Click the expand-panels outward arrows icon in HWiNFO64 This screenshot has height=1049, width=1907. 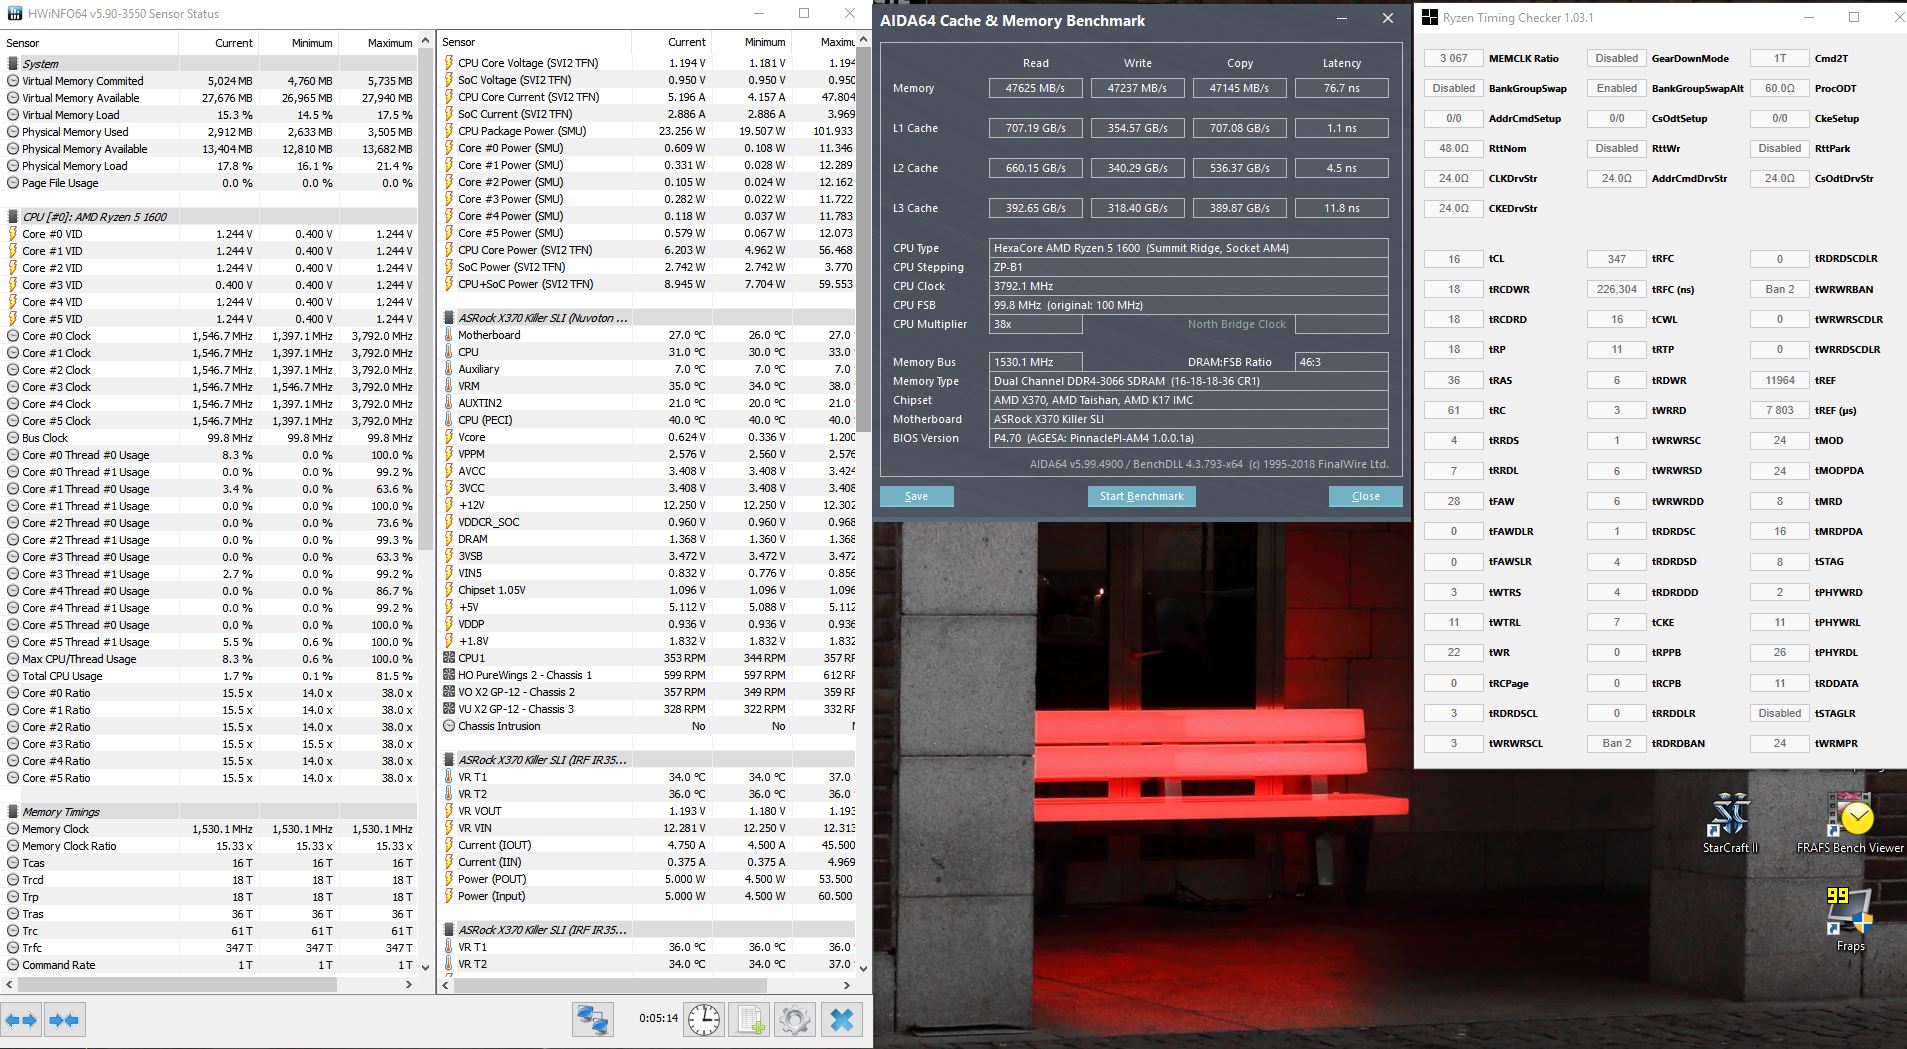coord(21,1020)
